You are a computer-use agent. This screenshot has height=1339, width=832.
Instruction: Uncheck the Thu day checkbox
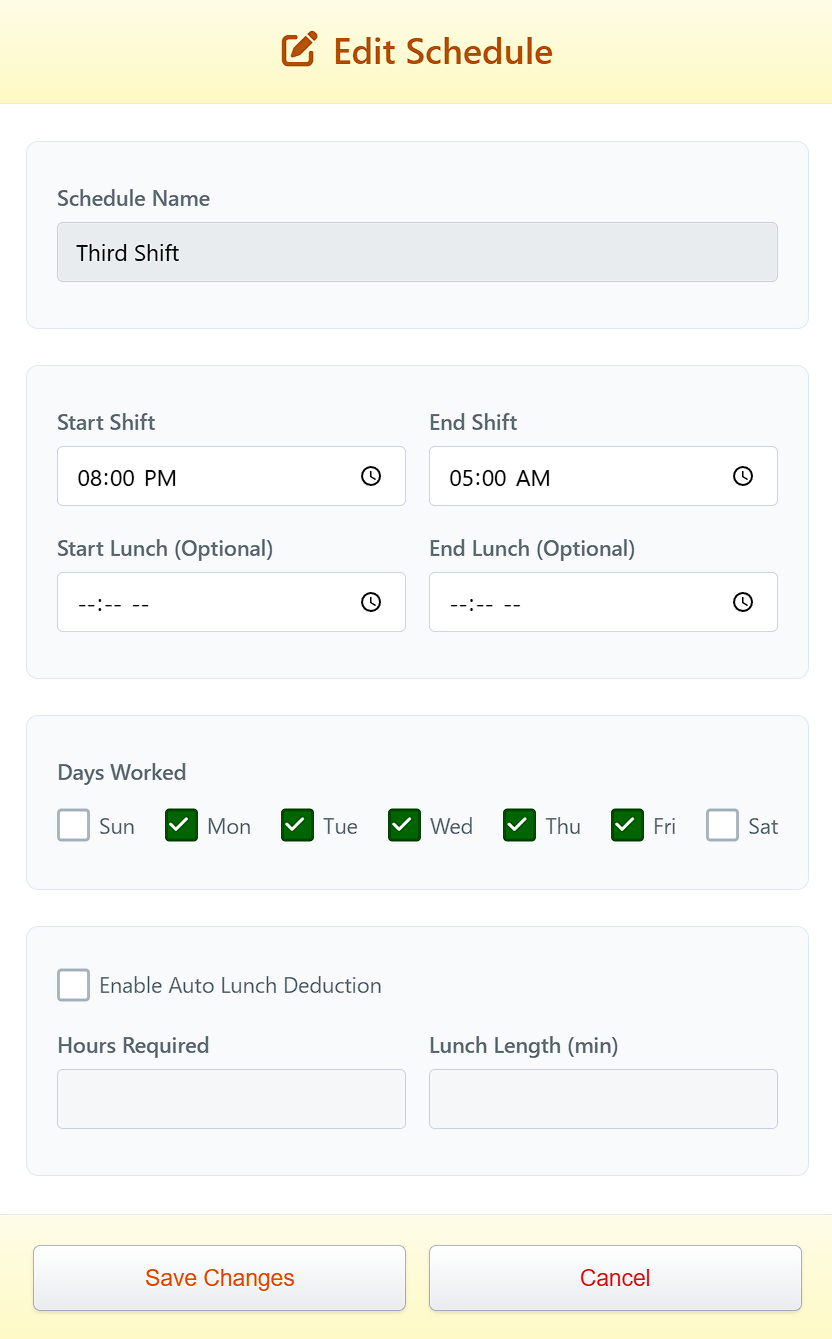click(518, 825)
